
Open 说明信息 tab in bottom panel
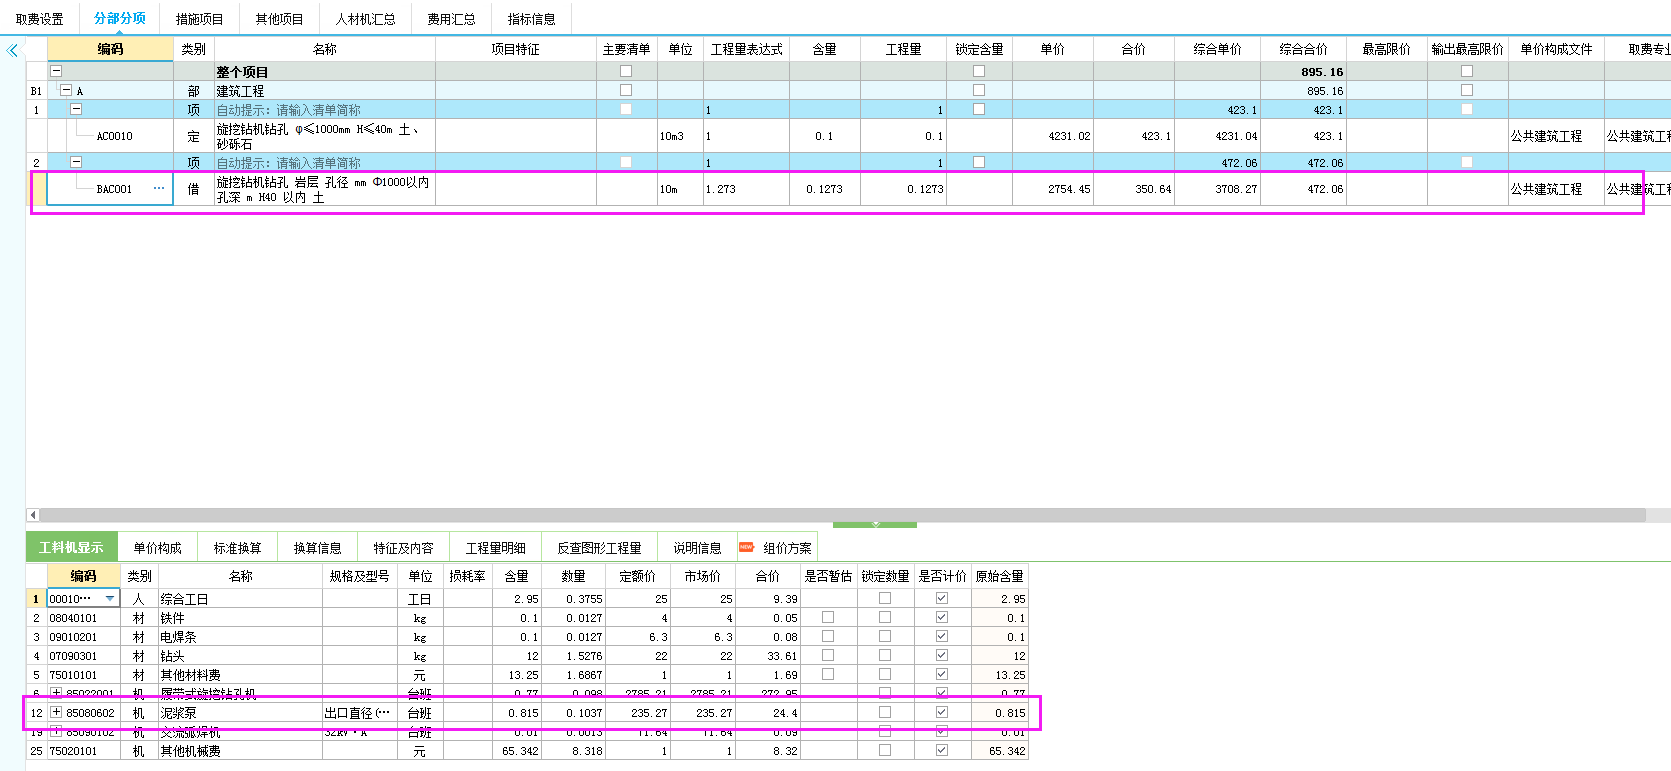point(697,548)
